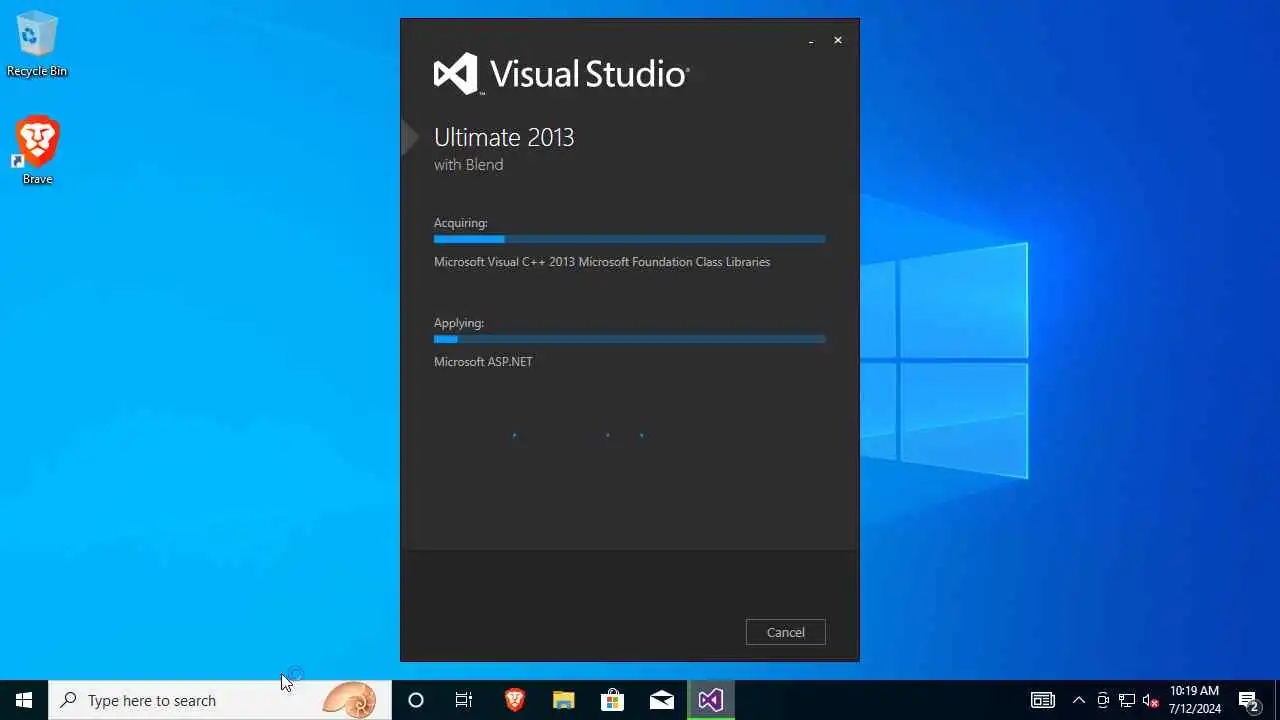Open Task View on the taskbar
This screenshot has height=720, width=1280.
point(464,700)
